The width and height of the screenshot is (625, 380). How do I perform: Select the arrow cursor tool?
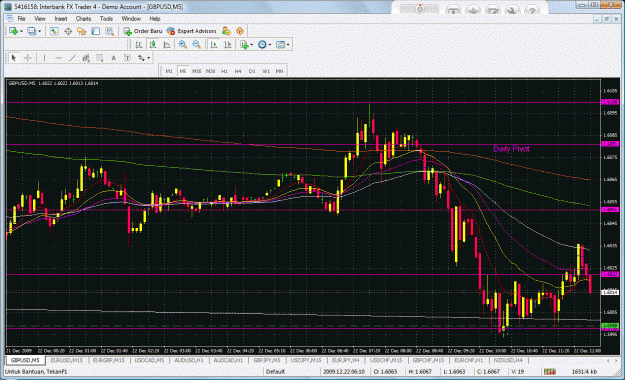[14, 58]
